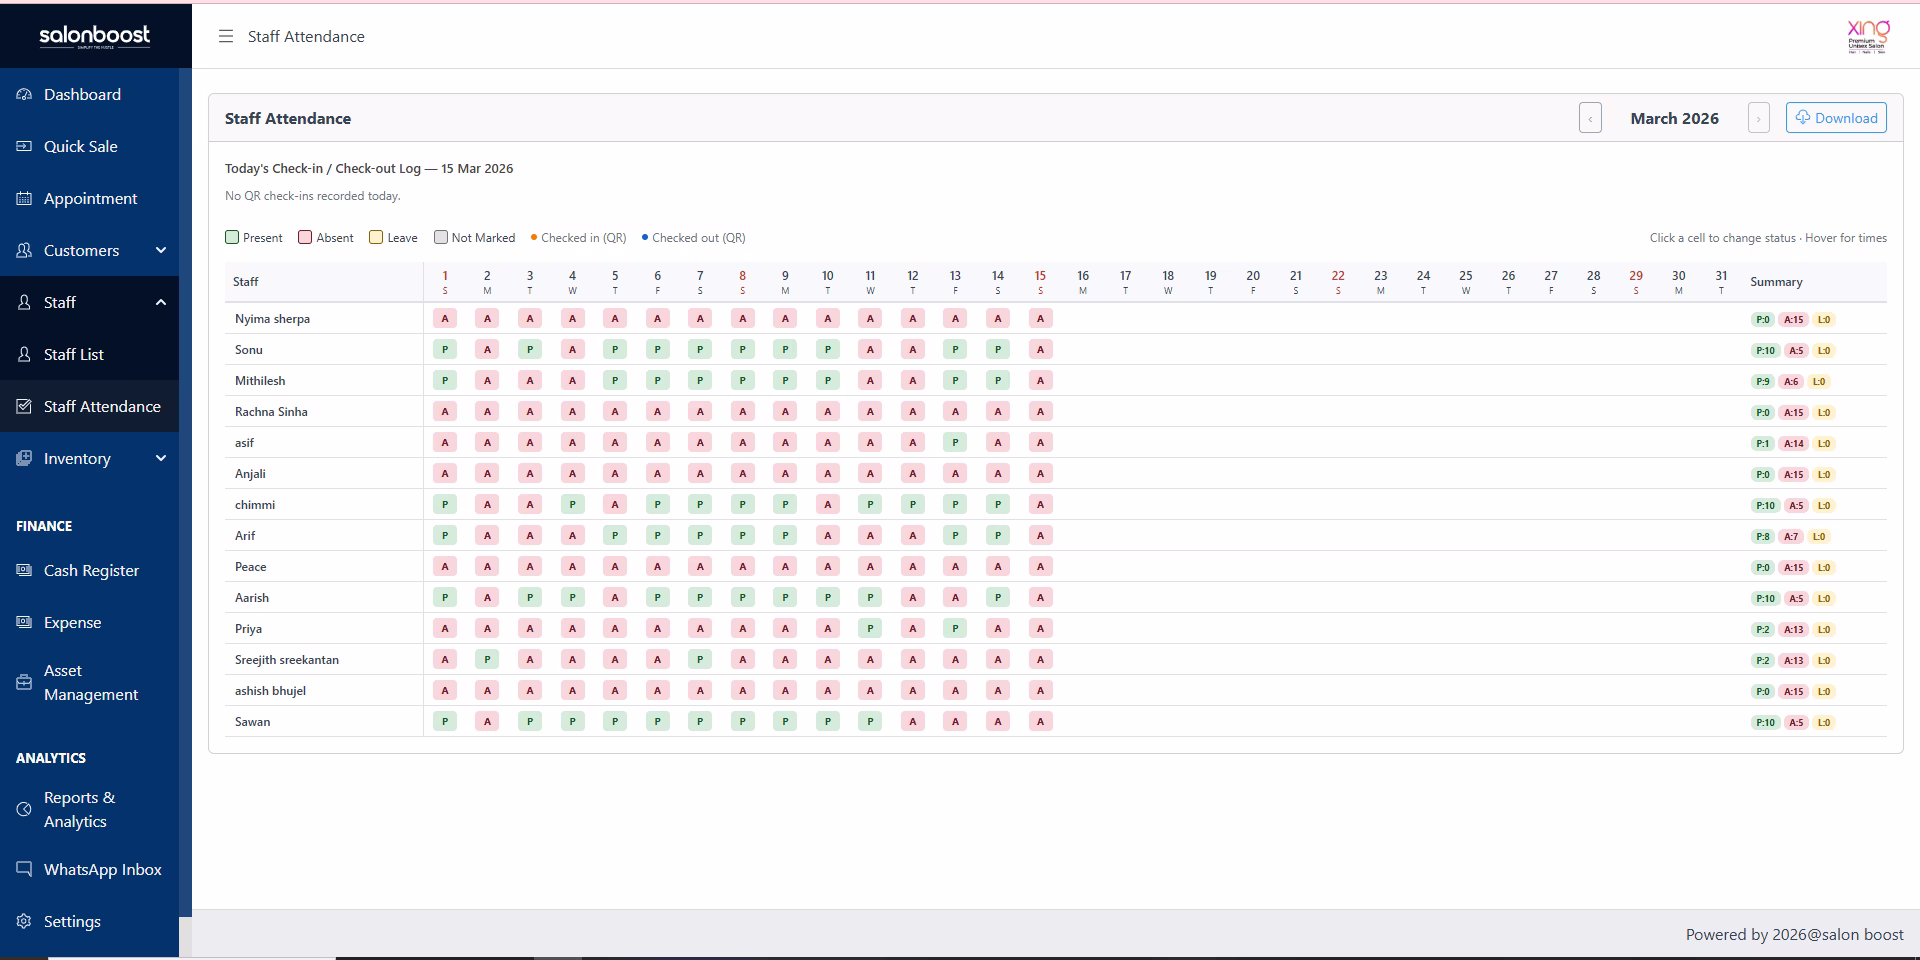
Task: Expand the Customers submenu chevron
Action: 161,250
